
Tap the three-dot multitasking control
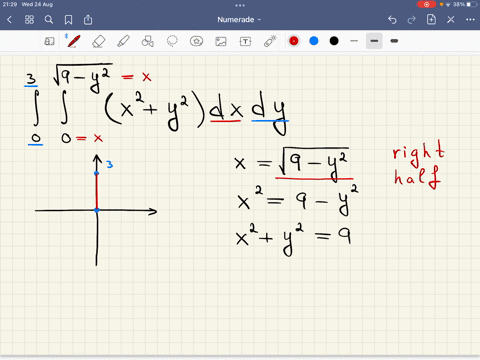pyautogui.click(x=240, y=5)
